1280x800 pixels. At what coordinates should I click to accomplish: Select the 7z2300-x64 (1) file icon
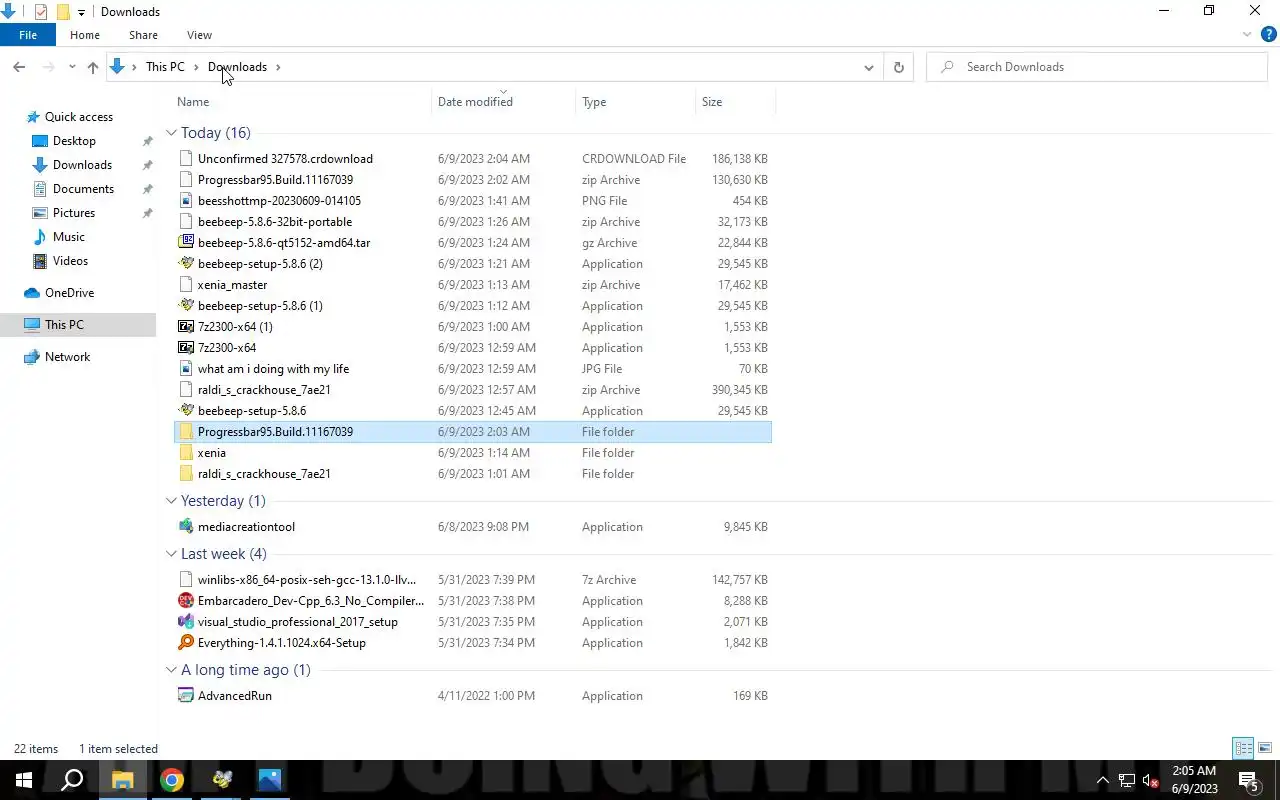coord(185,327)
